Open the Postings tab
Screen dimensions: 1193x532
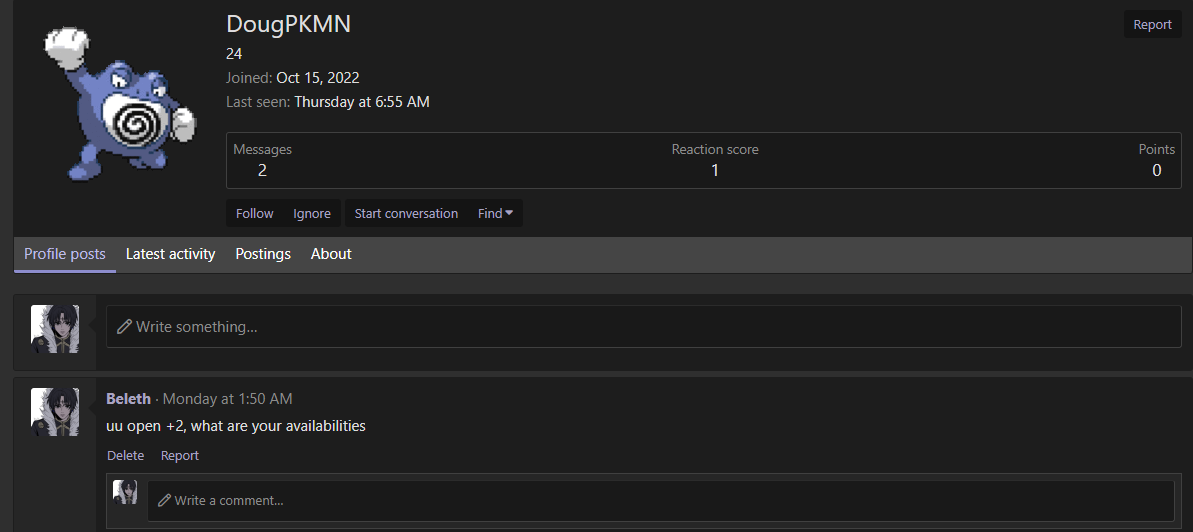tap(263, 254)
